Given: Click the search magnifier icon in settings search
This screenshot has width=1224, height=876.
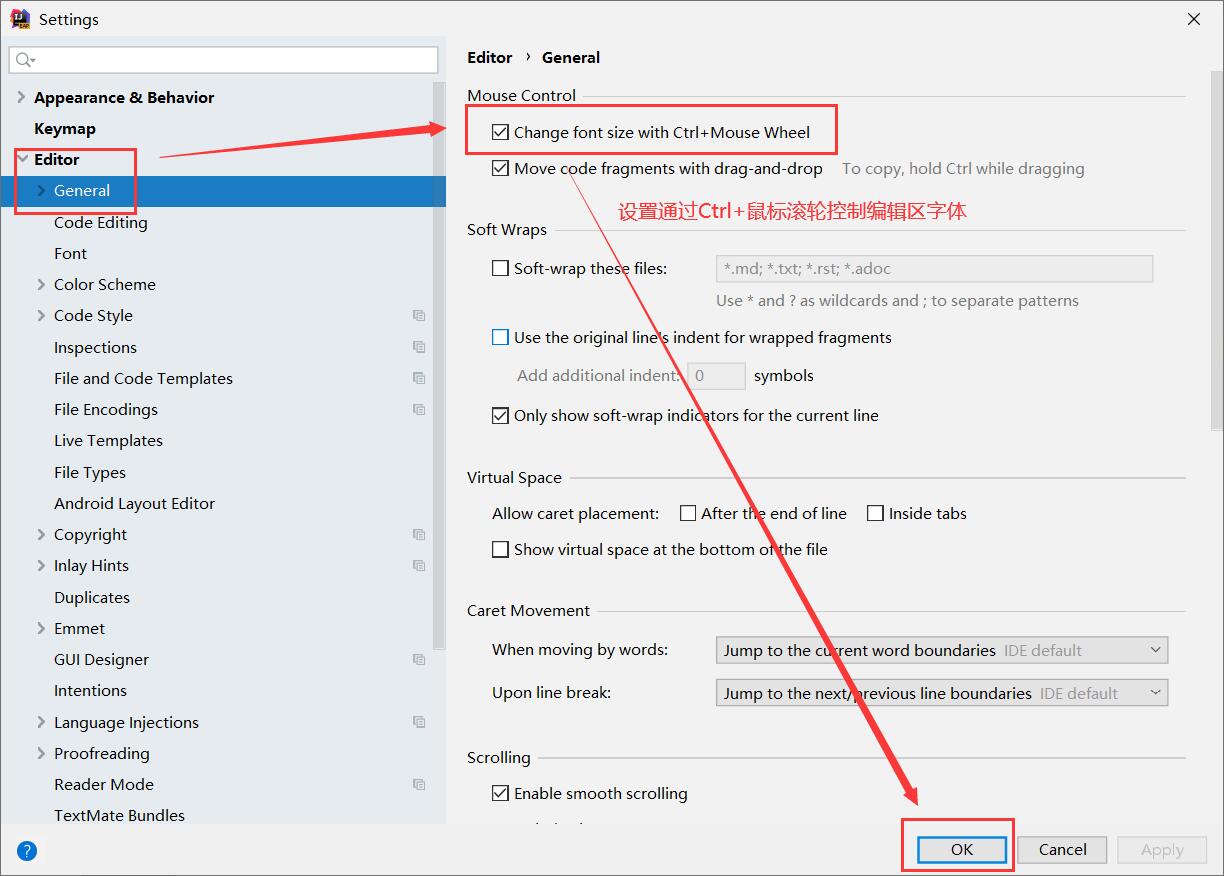Looking at the screenshot, I should point(25,60).
